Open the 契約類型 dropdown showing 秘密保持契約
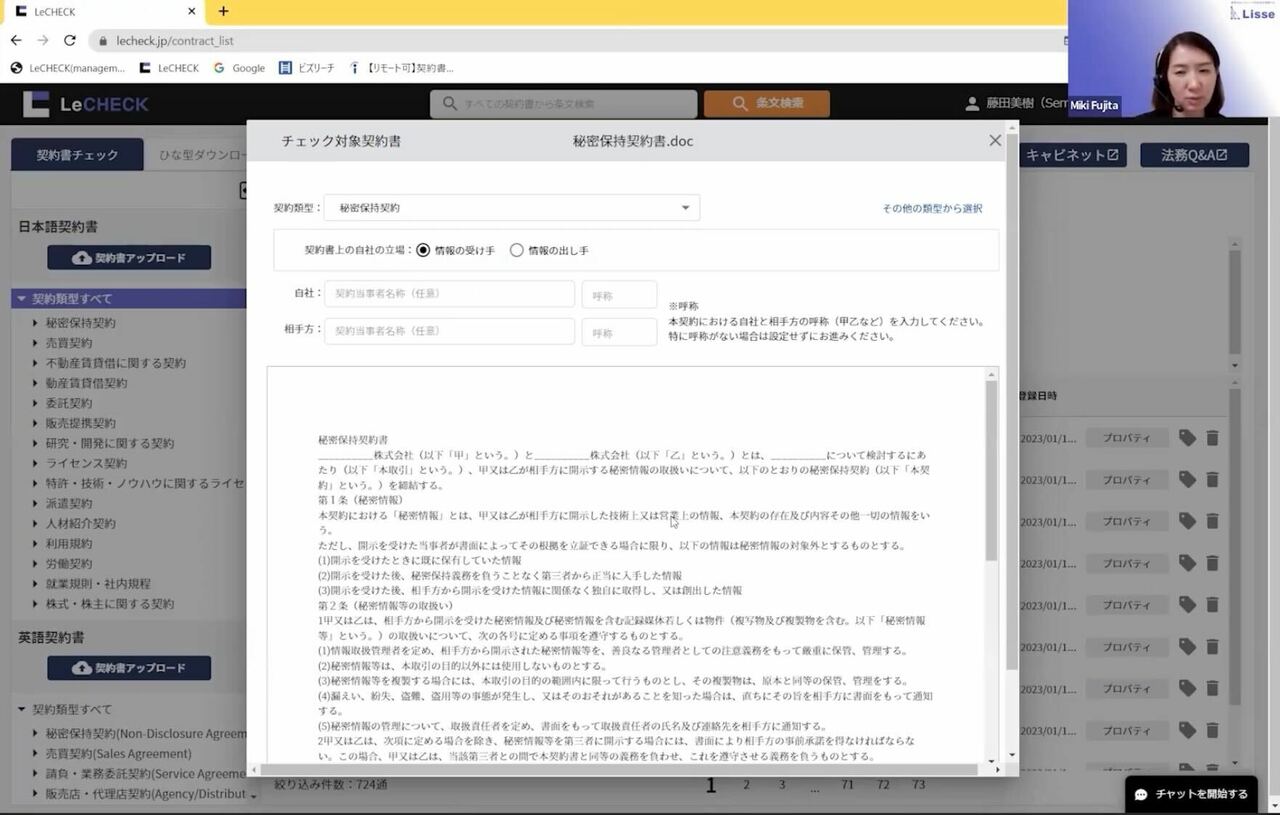 click(x=512, y=208)
